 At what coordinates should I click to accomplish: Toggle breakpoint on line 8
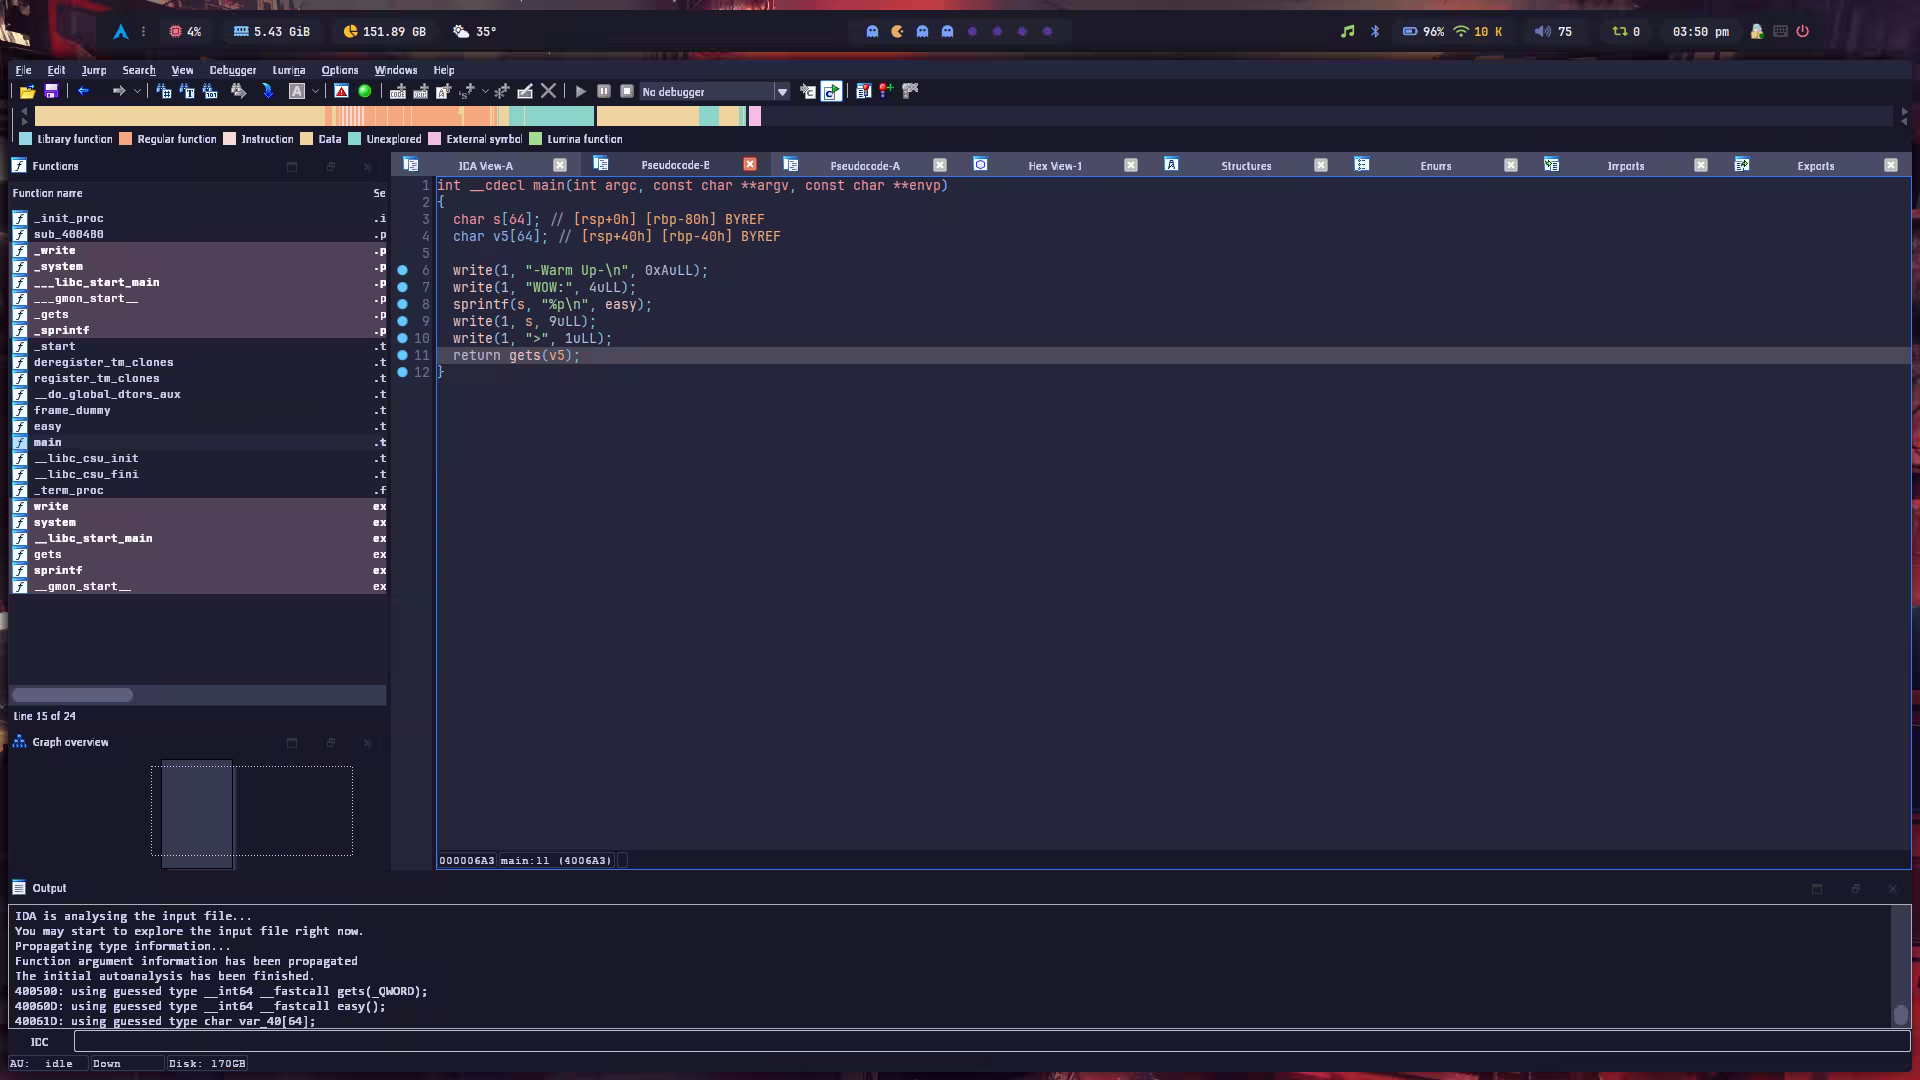point(402,304)
